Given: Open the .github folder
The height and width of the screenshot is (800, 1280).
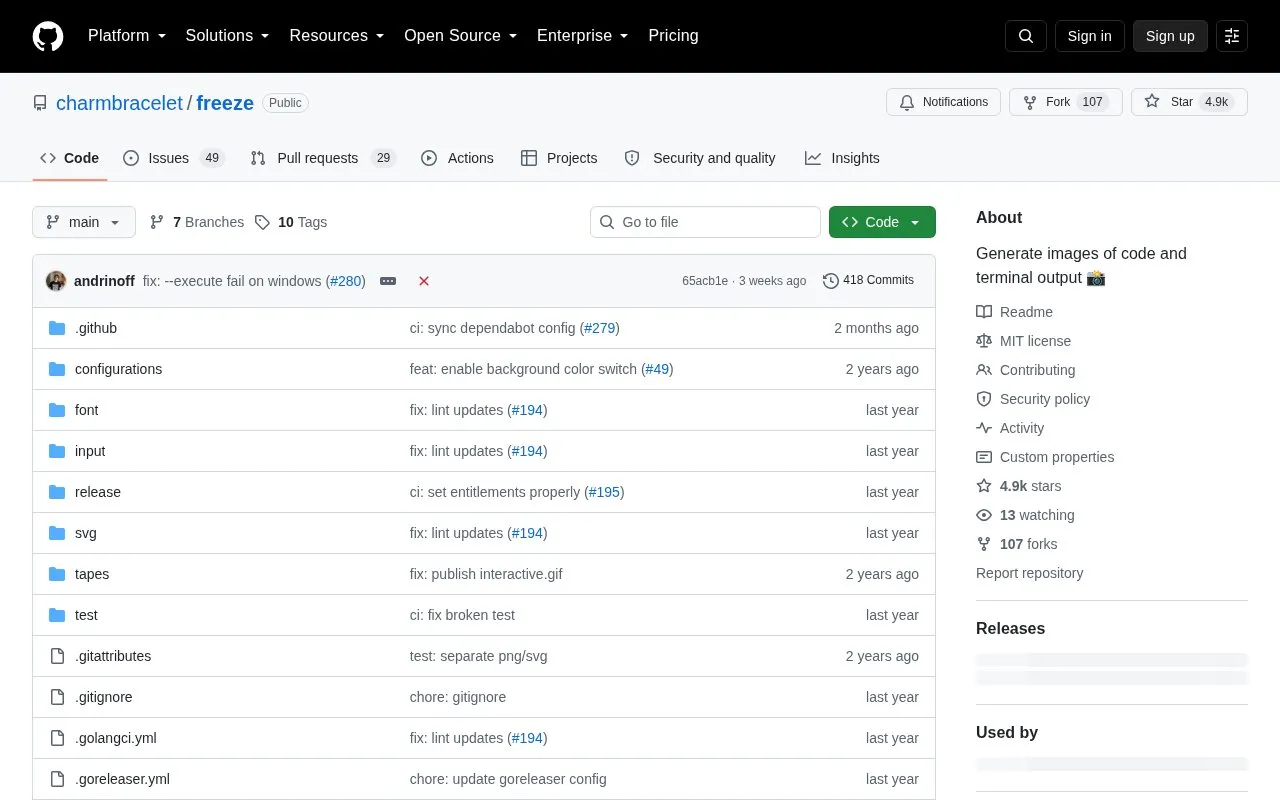Looking at the screenshot, I should coord(96,328).
